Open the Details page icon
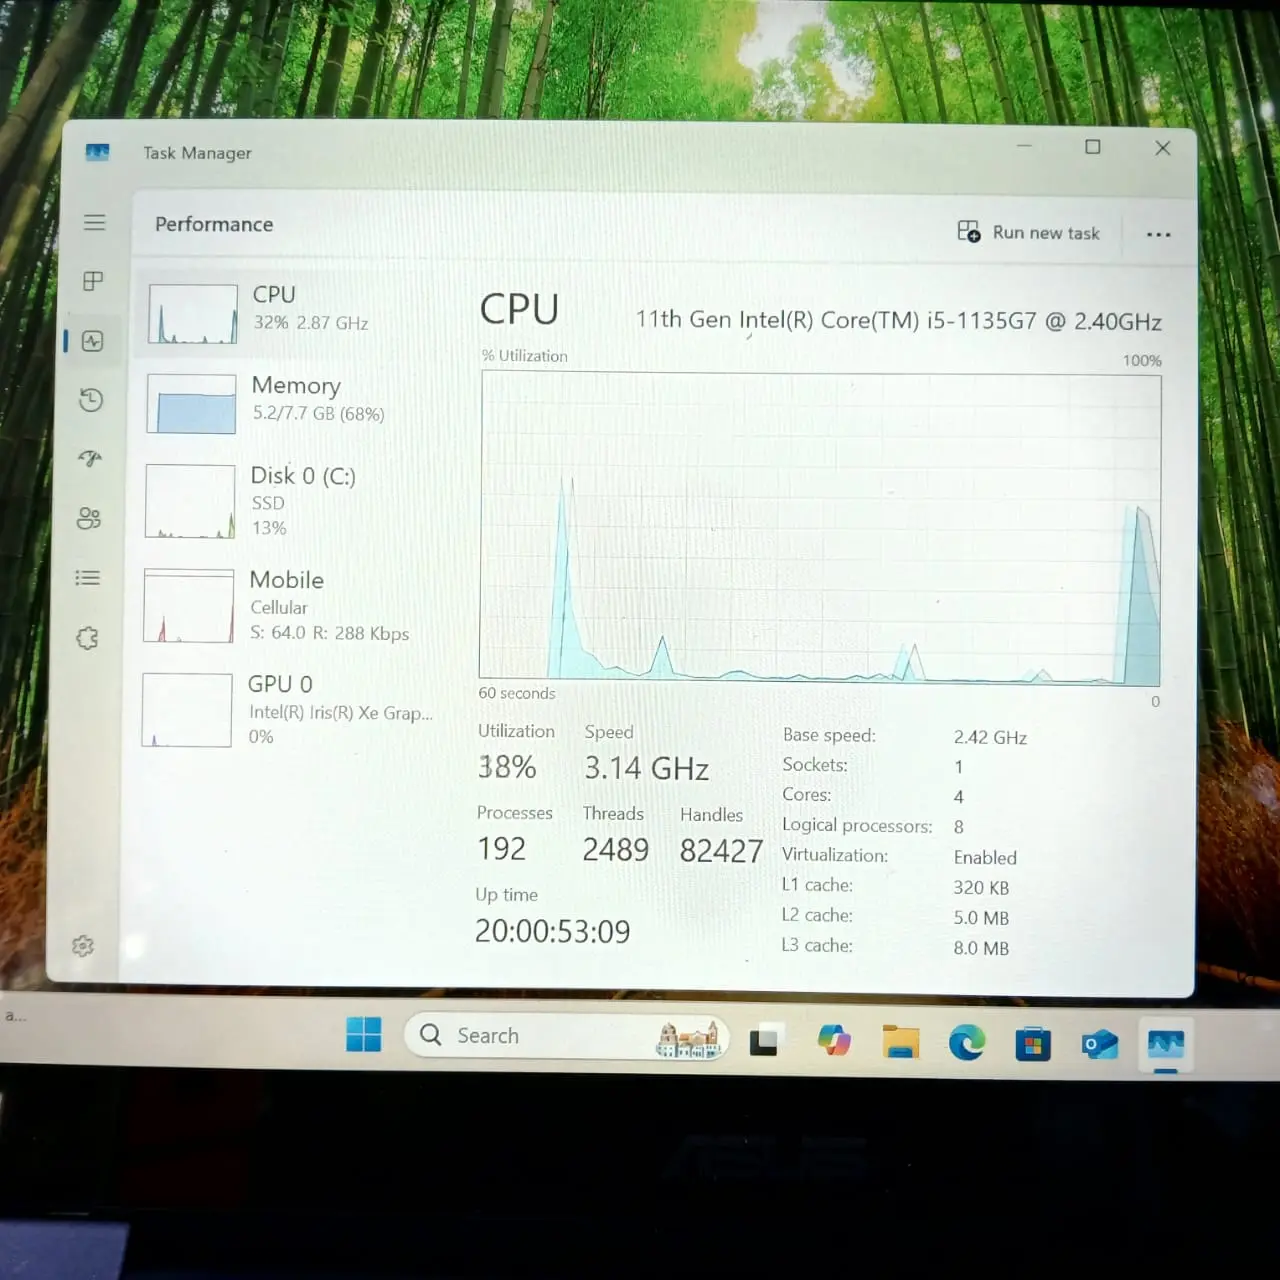This screenshot has width=1280, height=1280. (x=88, y=578)
